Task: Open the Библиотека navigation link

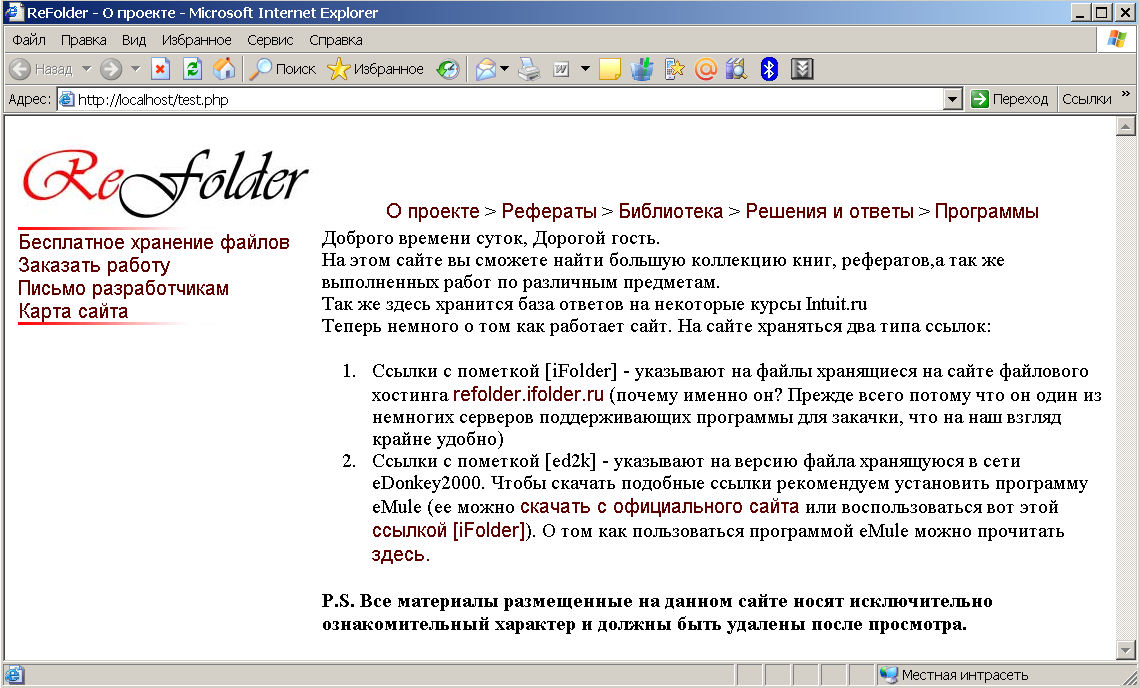Action: click(670, 212)
